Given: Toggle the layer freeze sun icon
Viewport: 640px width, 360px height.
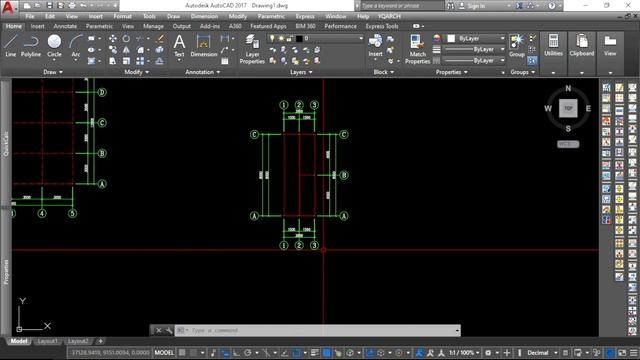Looking at the screenshot, I should point(281,38).
